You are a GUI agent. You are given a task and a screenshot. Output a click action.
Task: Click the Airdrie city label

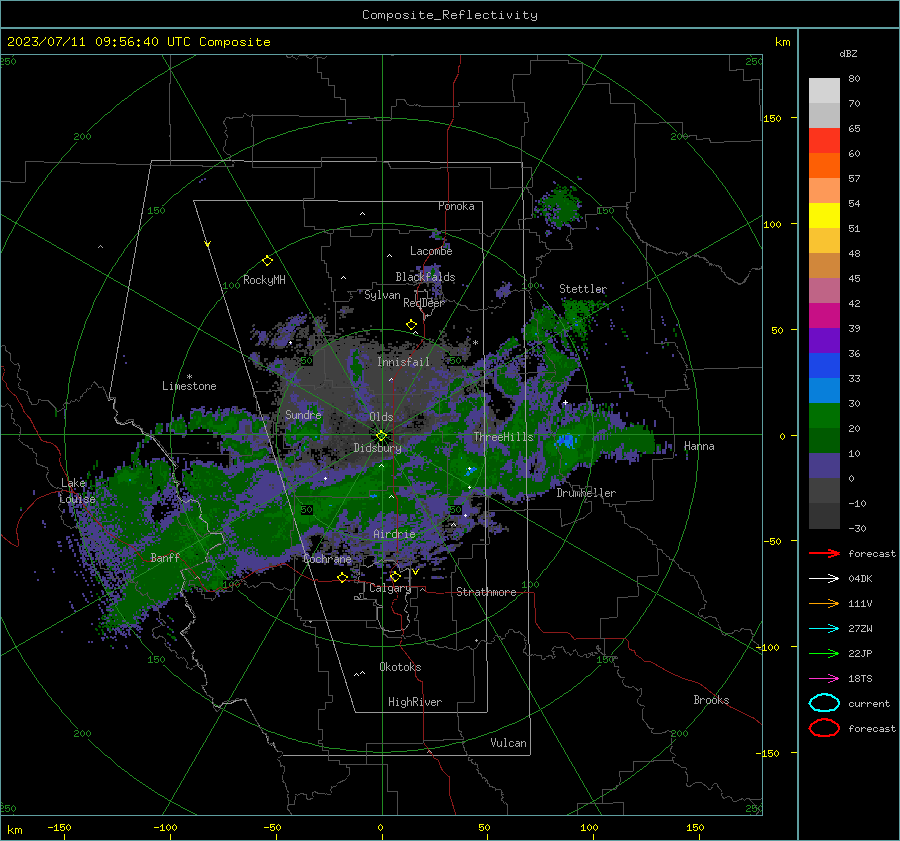pos(394,534)
